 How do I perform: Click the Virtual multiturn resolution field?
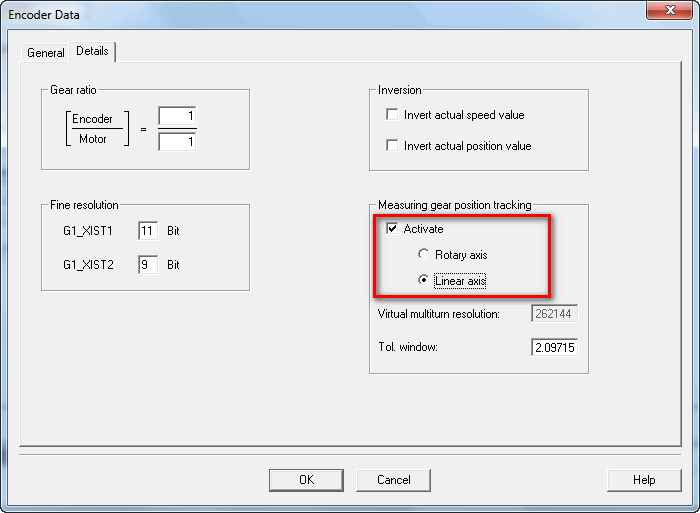(x=554, y=313)
